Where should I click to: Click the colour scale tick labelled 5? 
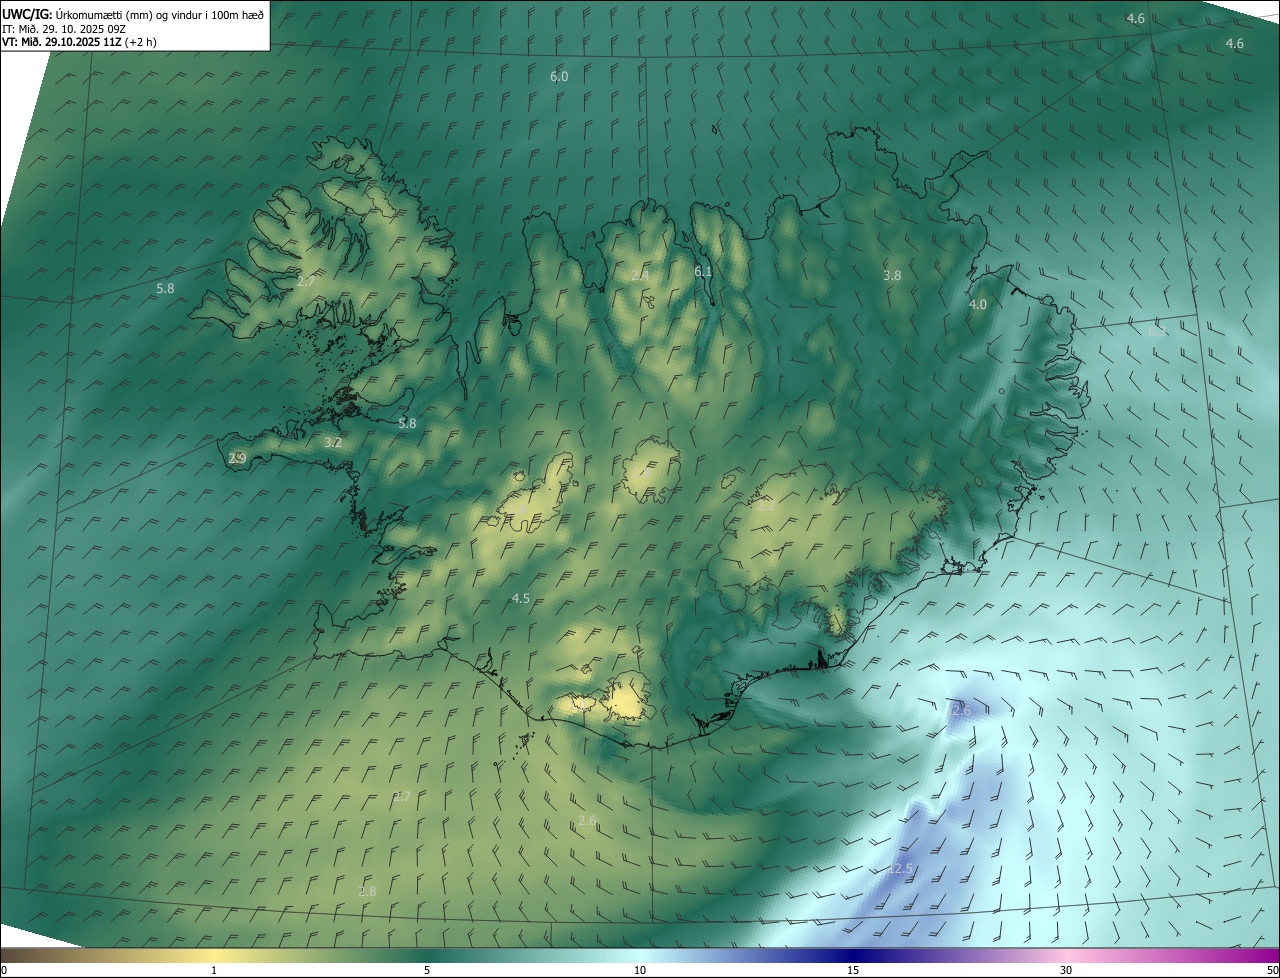[427, 970]
